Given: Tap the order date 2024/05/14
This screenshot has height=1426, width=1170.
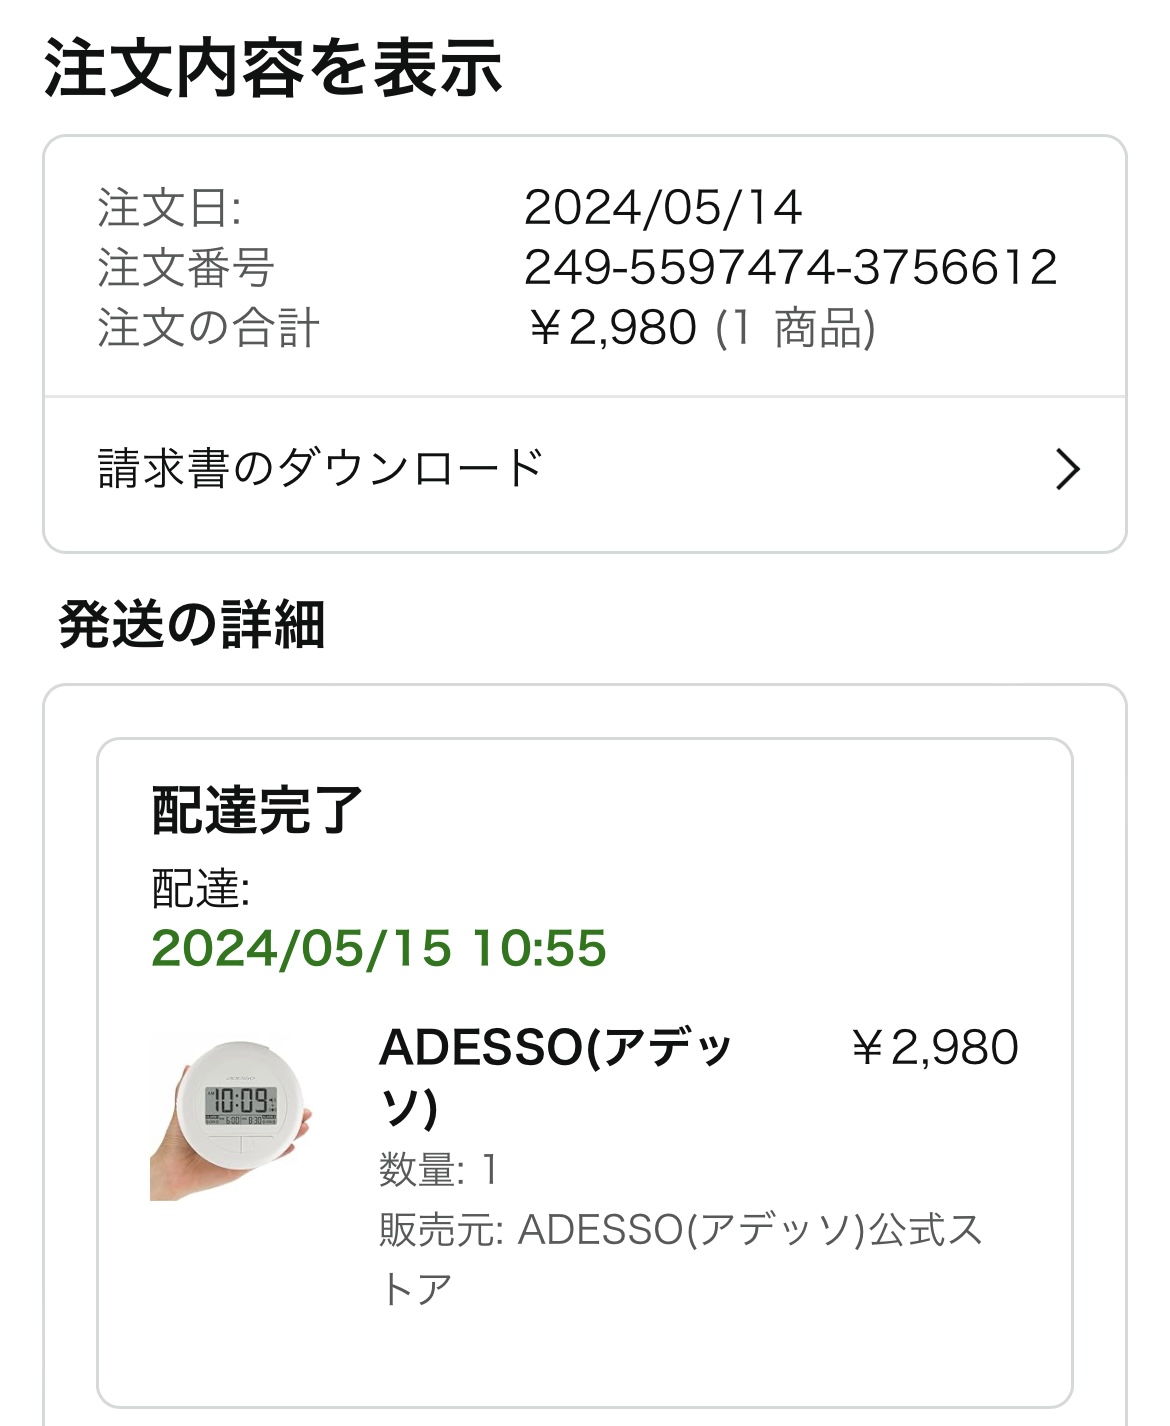Looking at the screenshot, I should 663,208.
